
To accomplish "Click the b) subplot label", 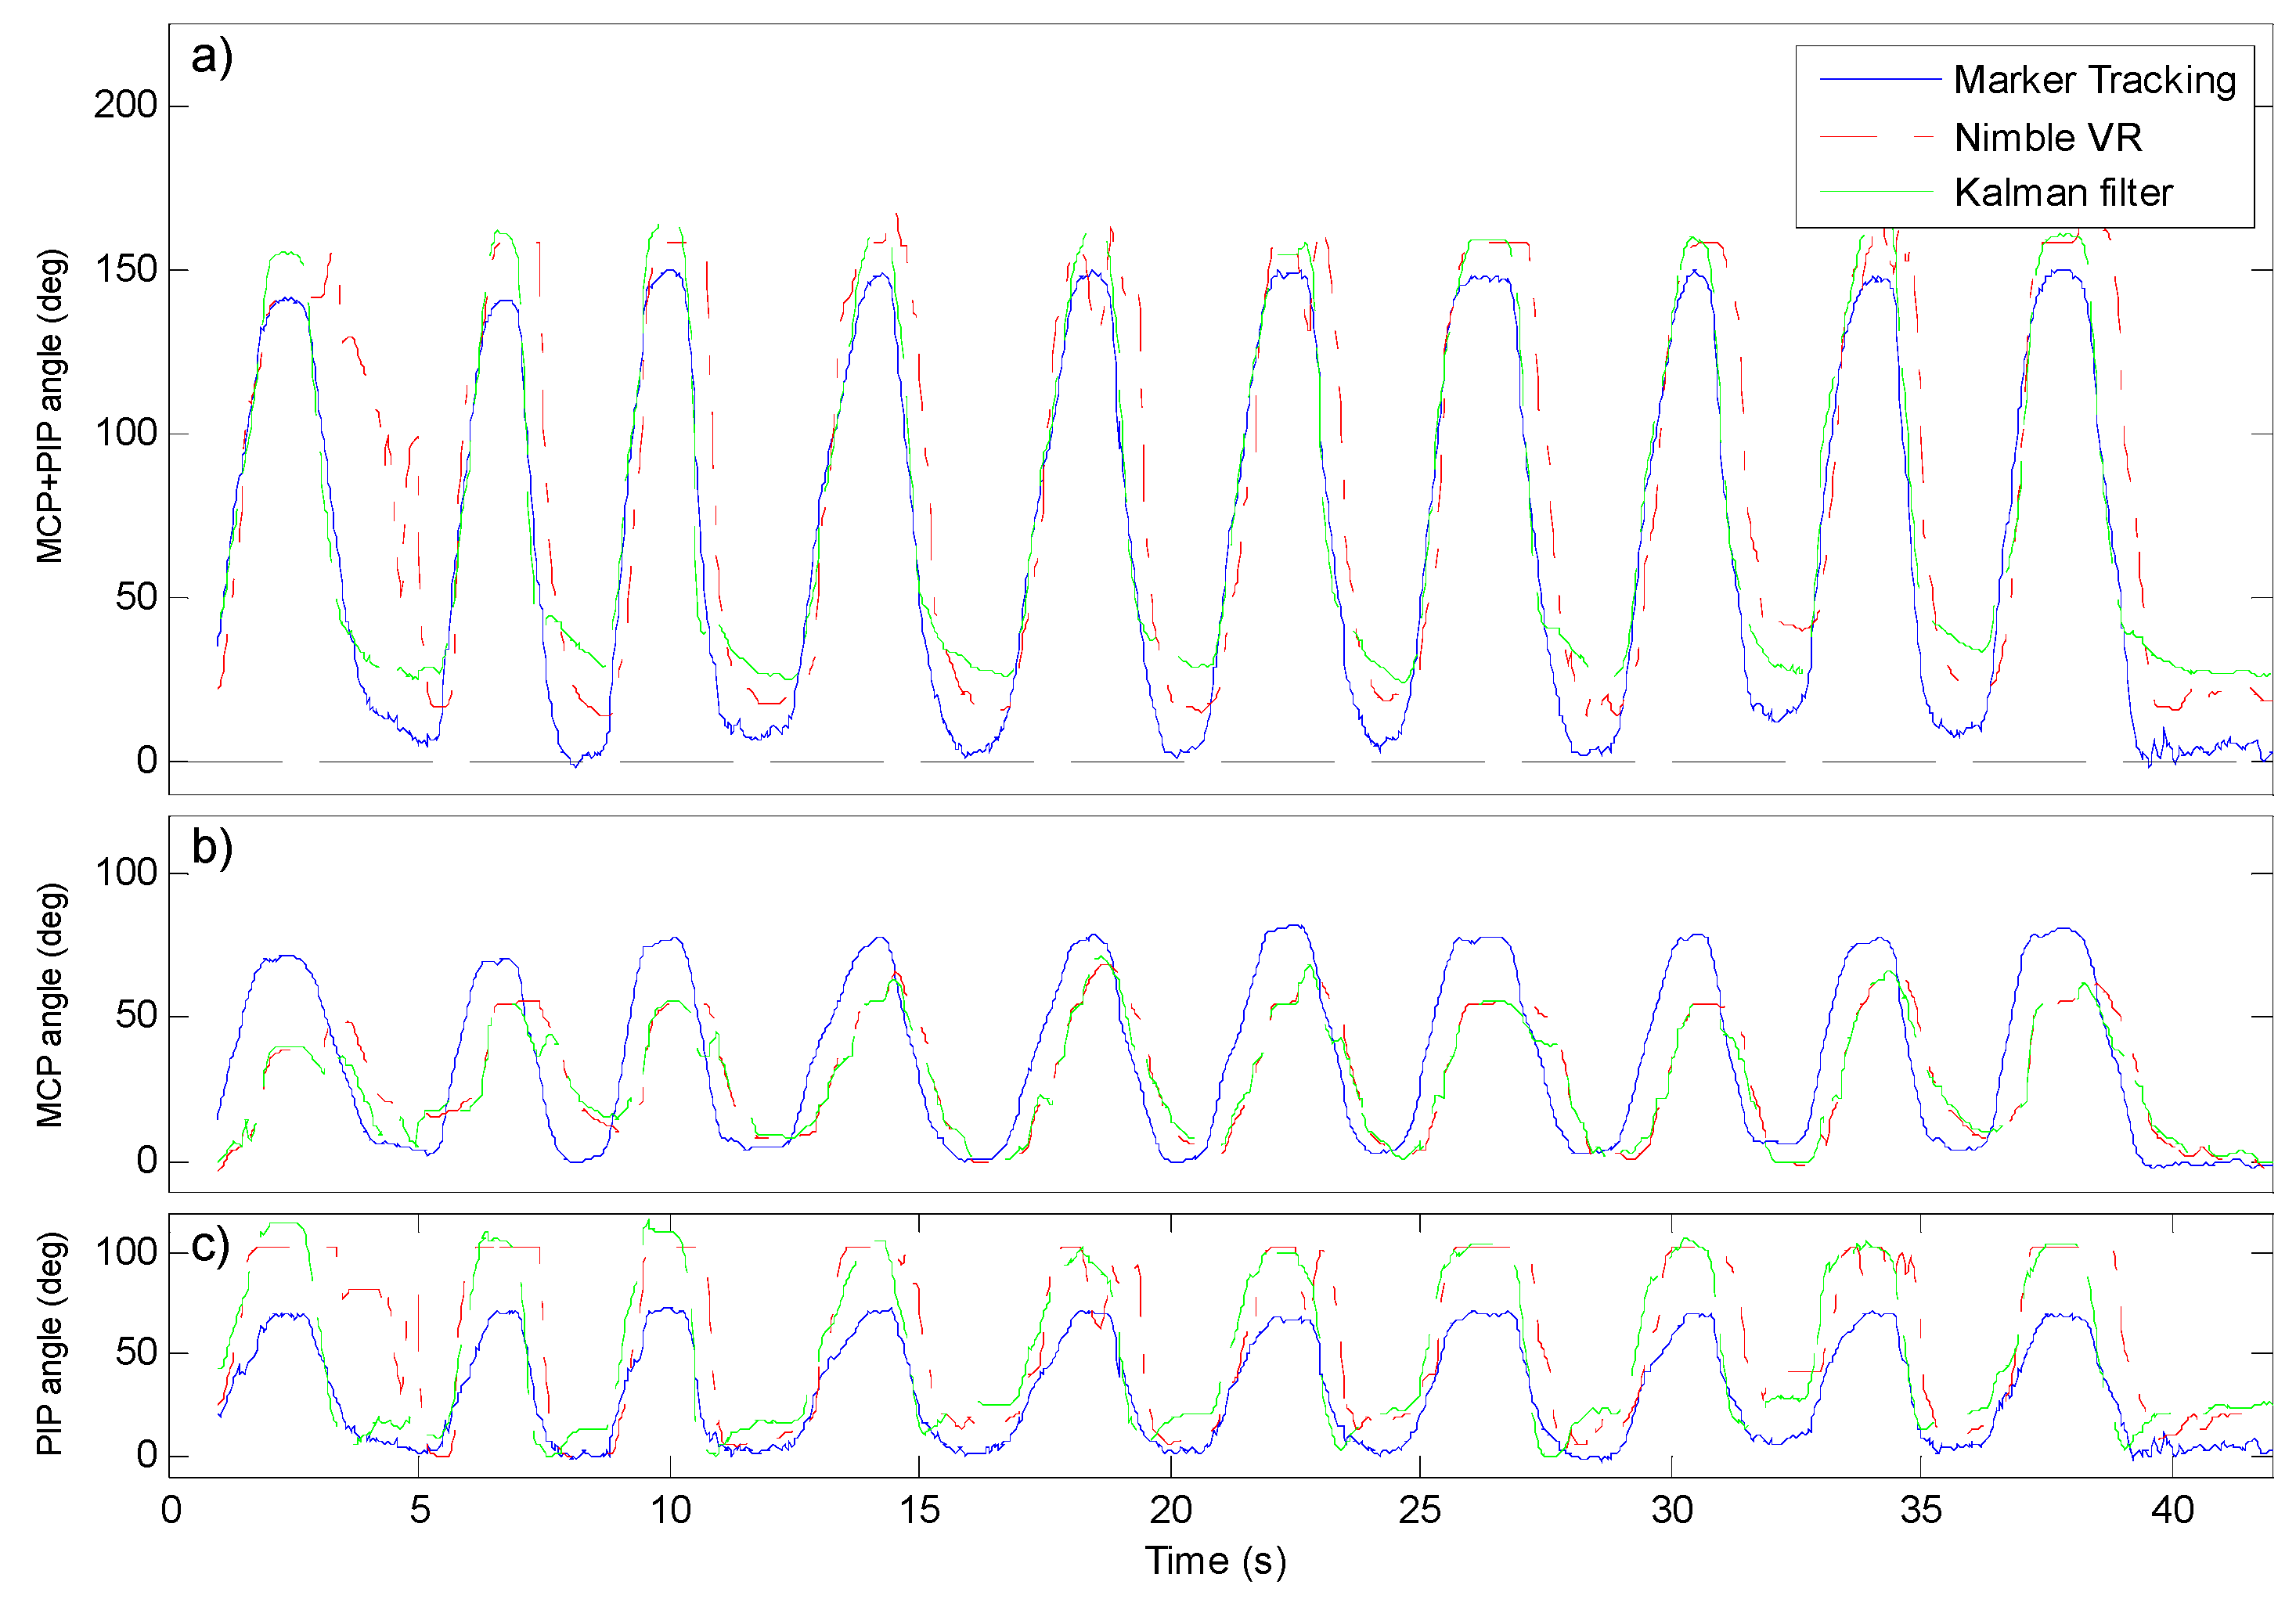I will tap(212, 847).
